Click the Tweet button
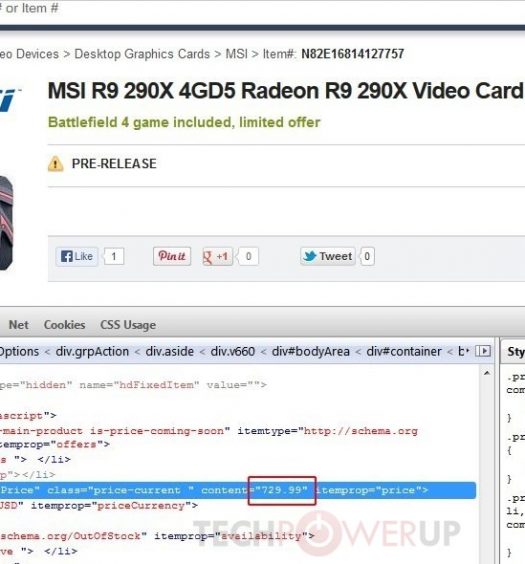The width and height of the screenshot is (525, 564). [x=328, y=256]
